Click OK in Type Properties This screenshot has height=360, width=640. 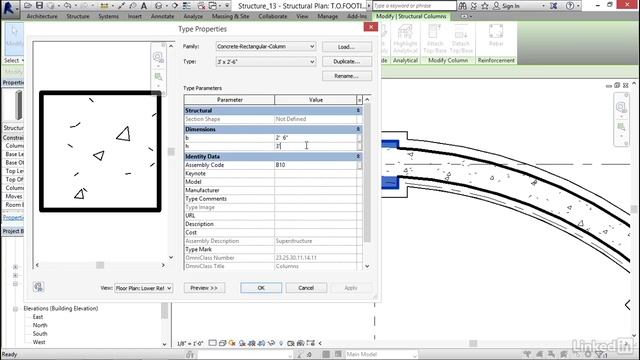[x=261, y=288]
